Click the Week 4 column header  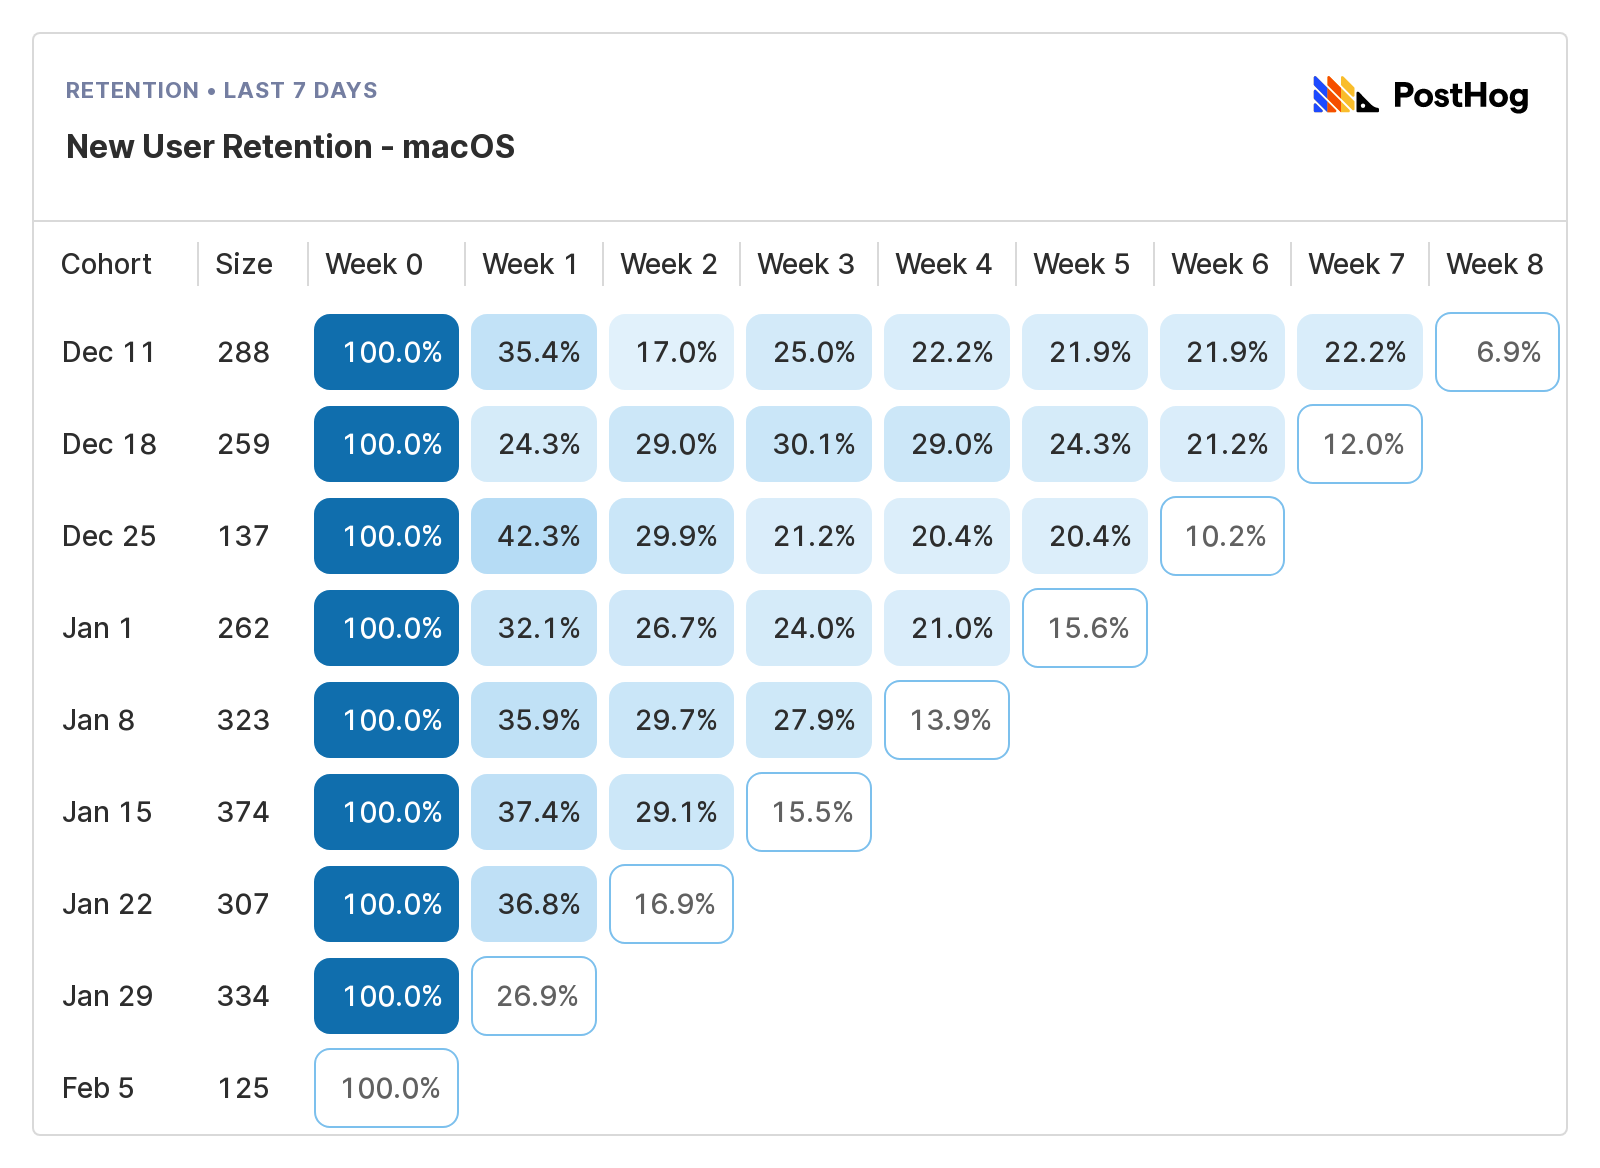point(943,264)
